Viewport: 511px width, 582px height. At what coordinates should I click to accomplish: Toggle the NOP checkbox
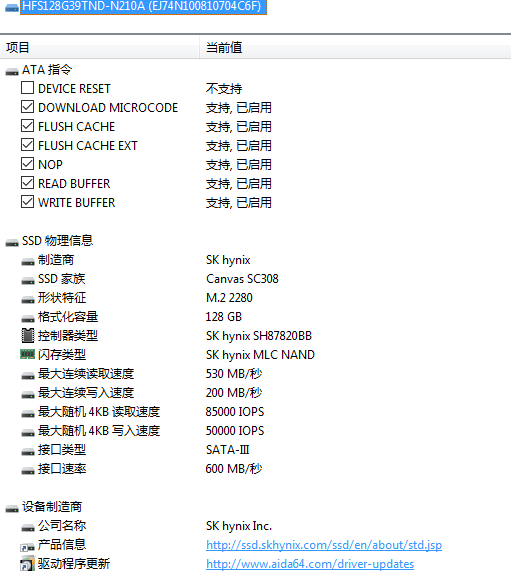pyautogui.click(x=27, y=164)
